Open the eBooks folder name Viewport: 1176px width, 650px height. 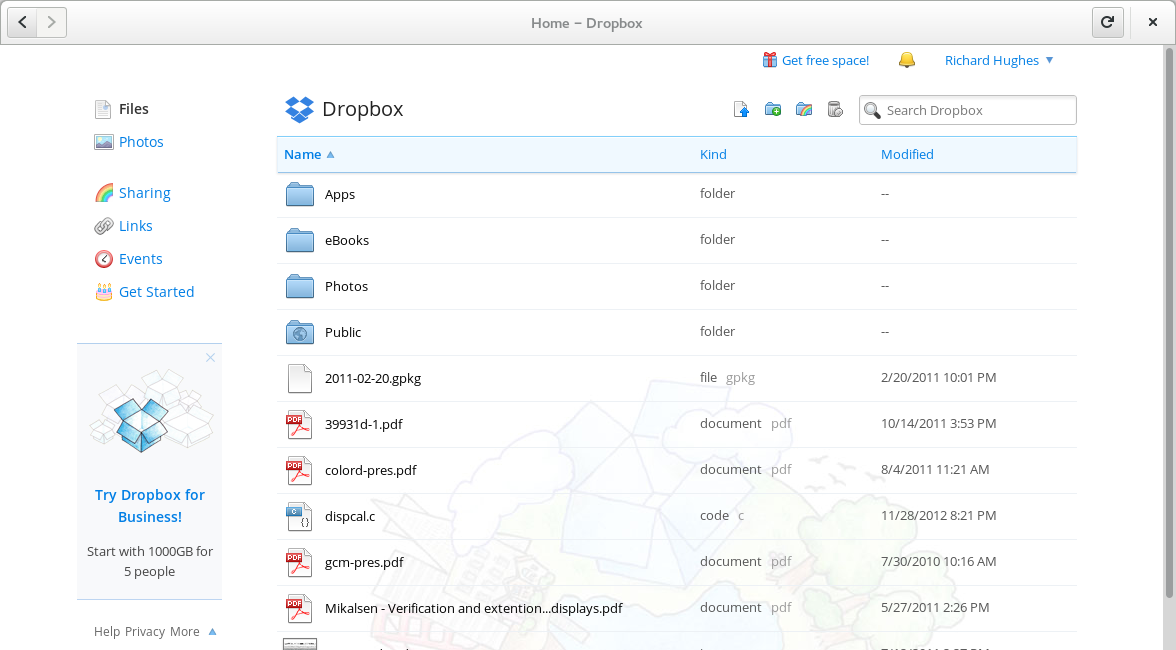click(x=346, y=240)
